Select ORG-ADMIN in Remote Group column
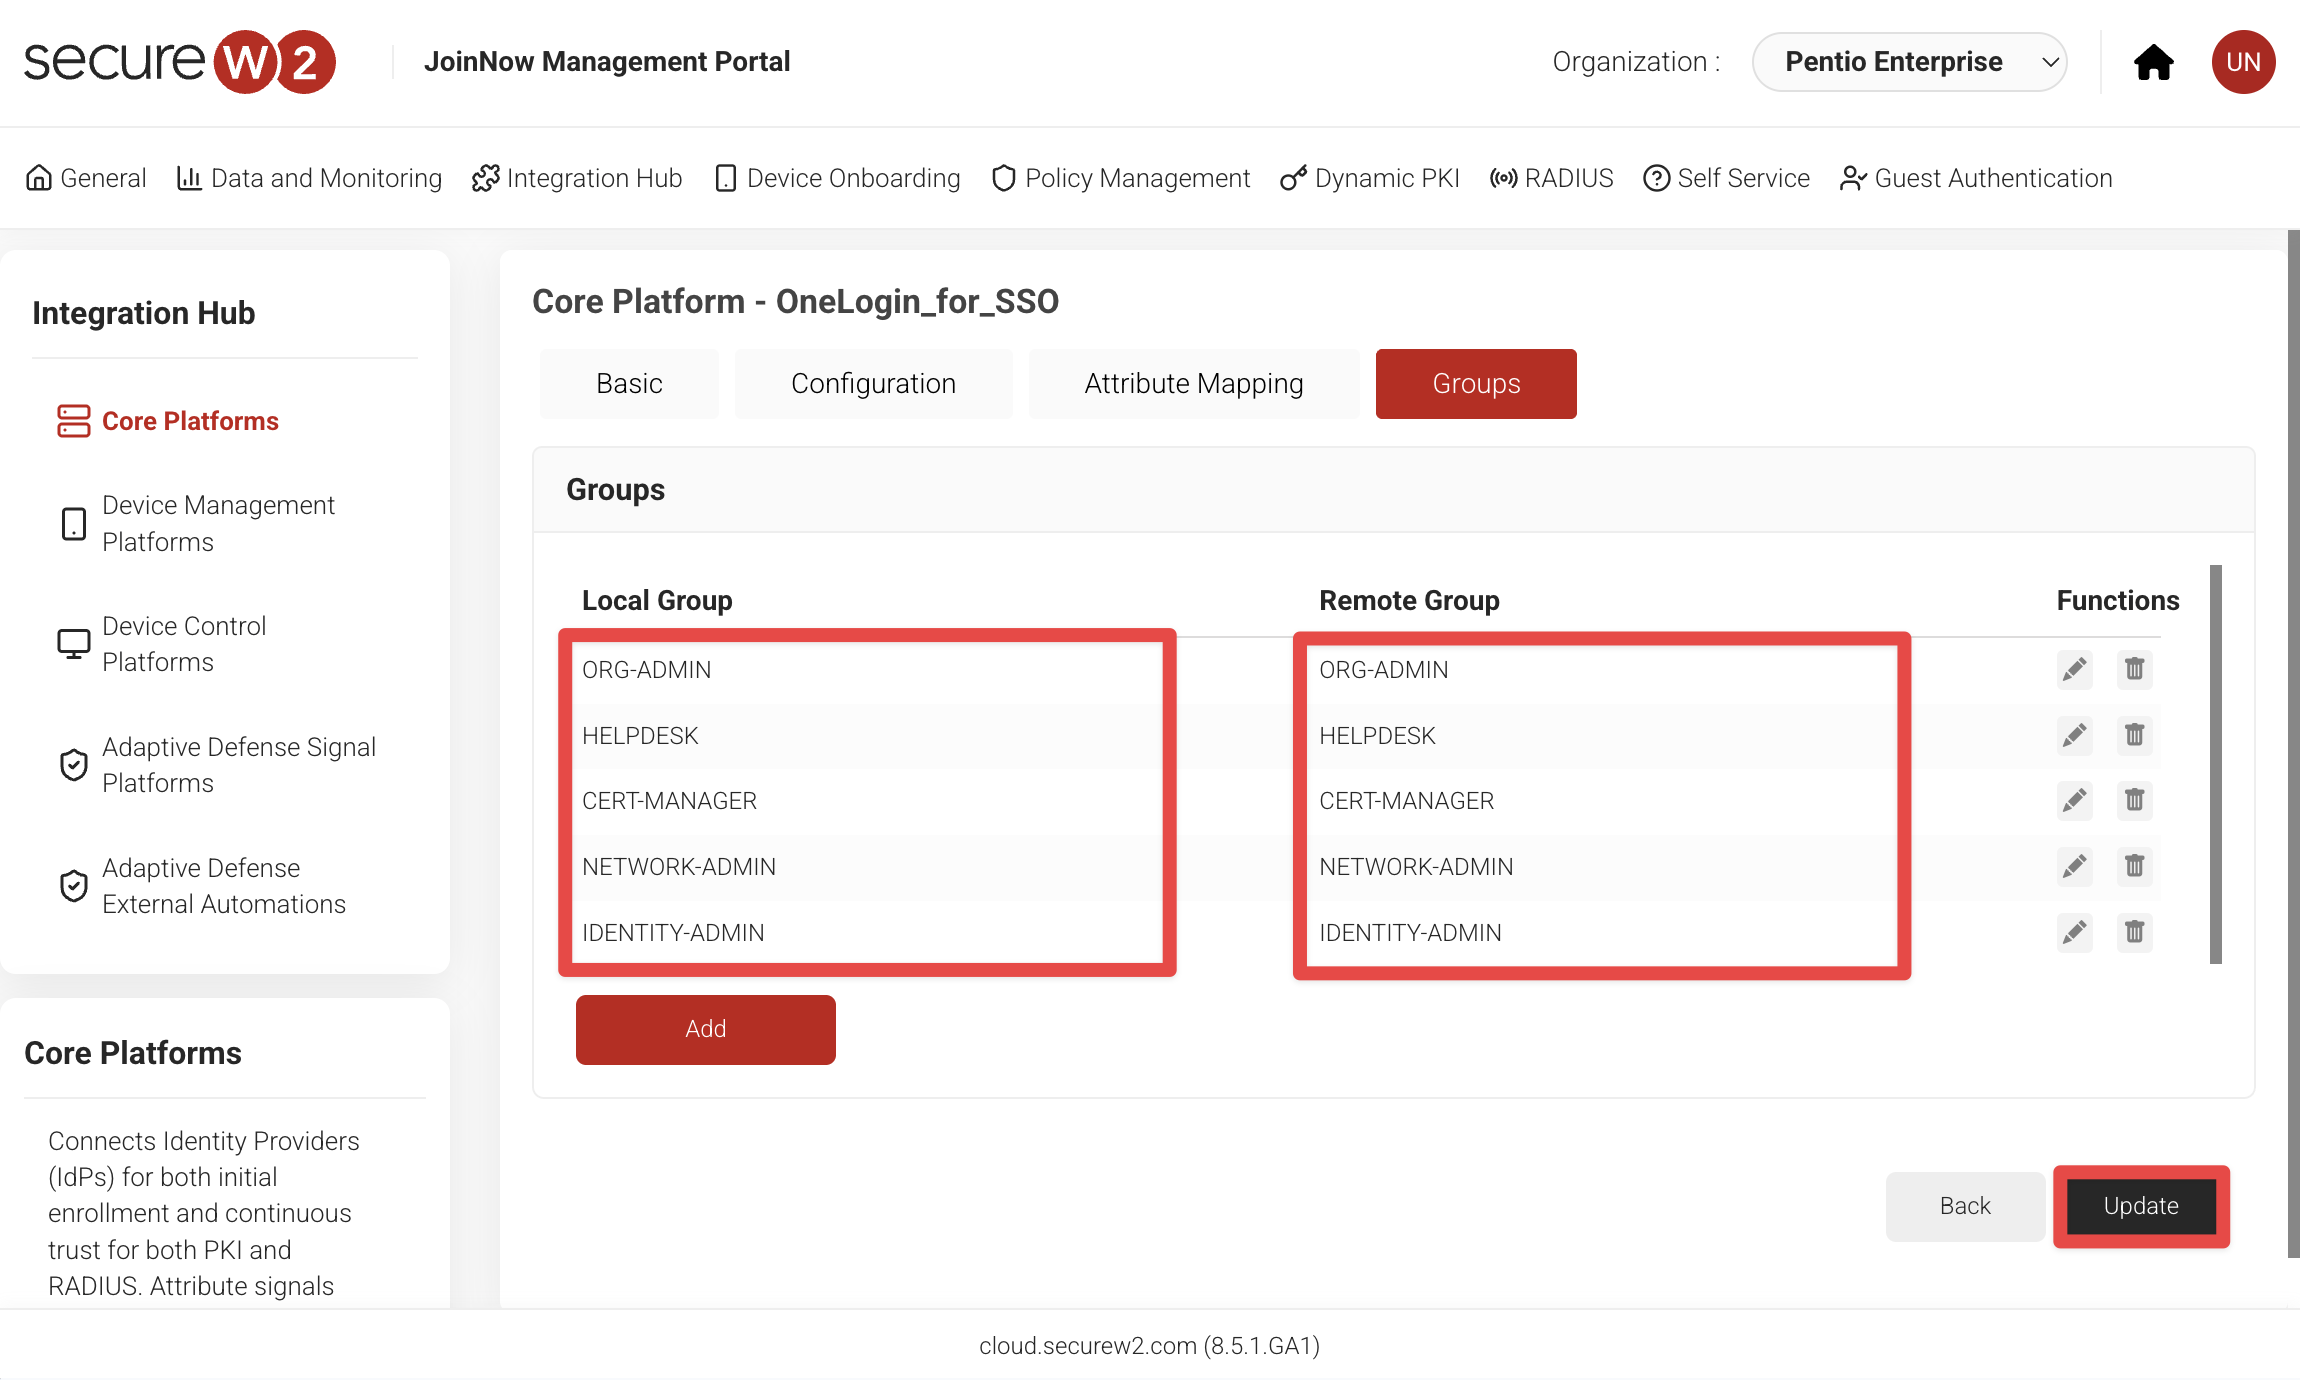This screenshot has width=2300, height=1380. pos(1384,670)
